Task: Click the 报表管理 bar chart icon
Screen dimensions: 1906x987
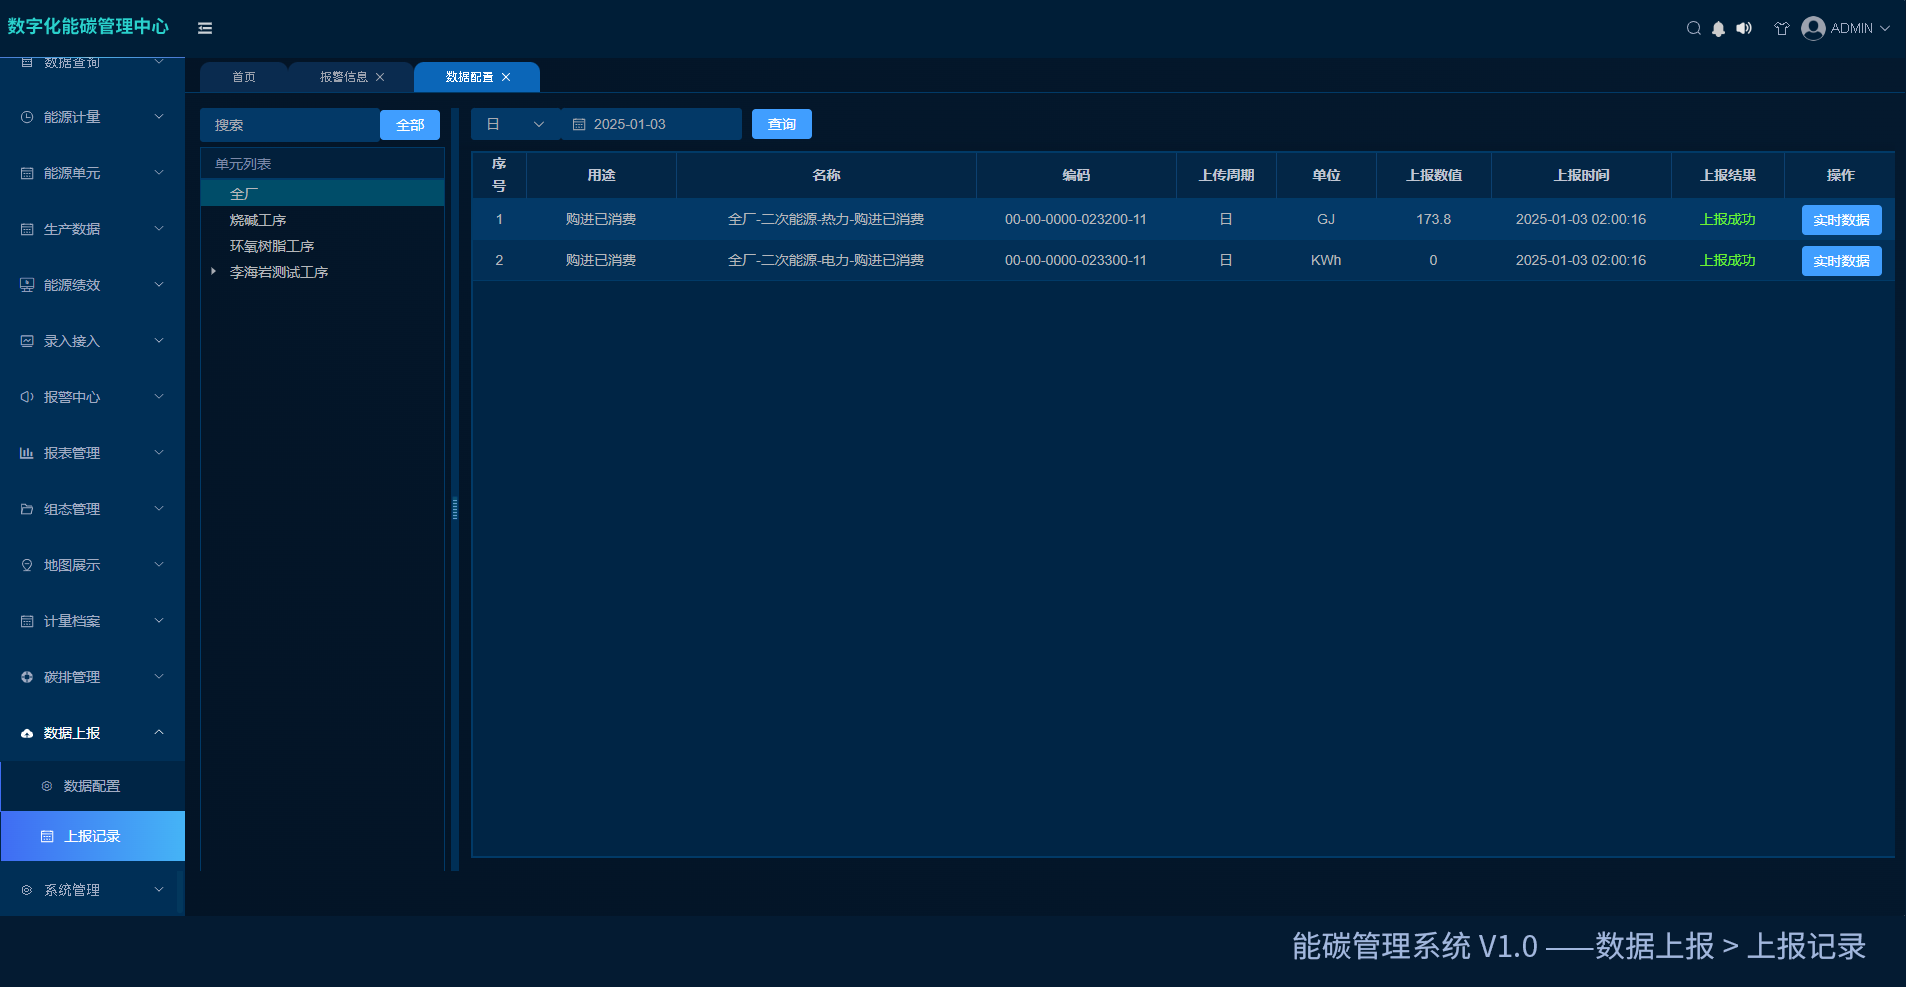Action: (27, 453)
